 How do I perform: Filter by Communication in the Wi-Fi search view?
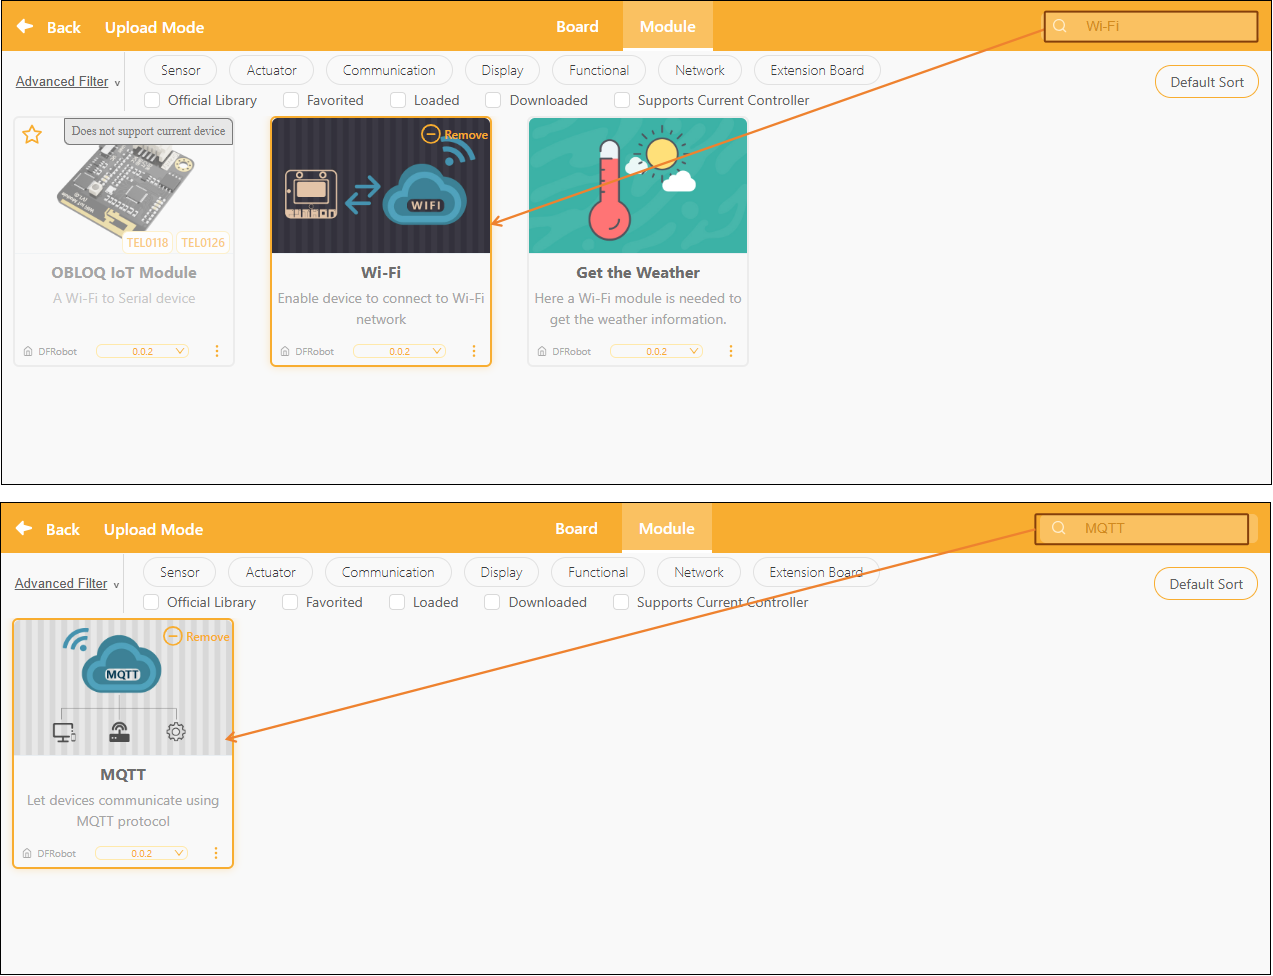click(x=389, y=70)
